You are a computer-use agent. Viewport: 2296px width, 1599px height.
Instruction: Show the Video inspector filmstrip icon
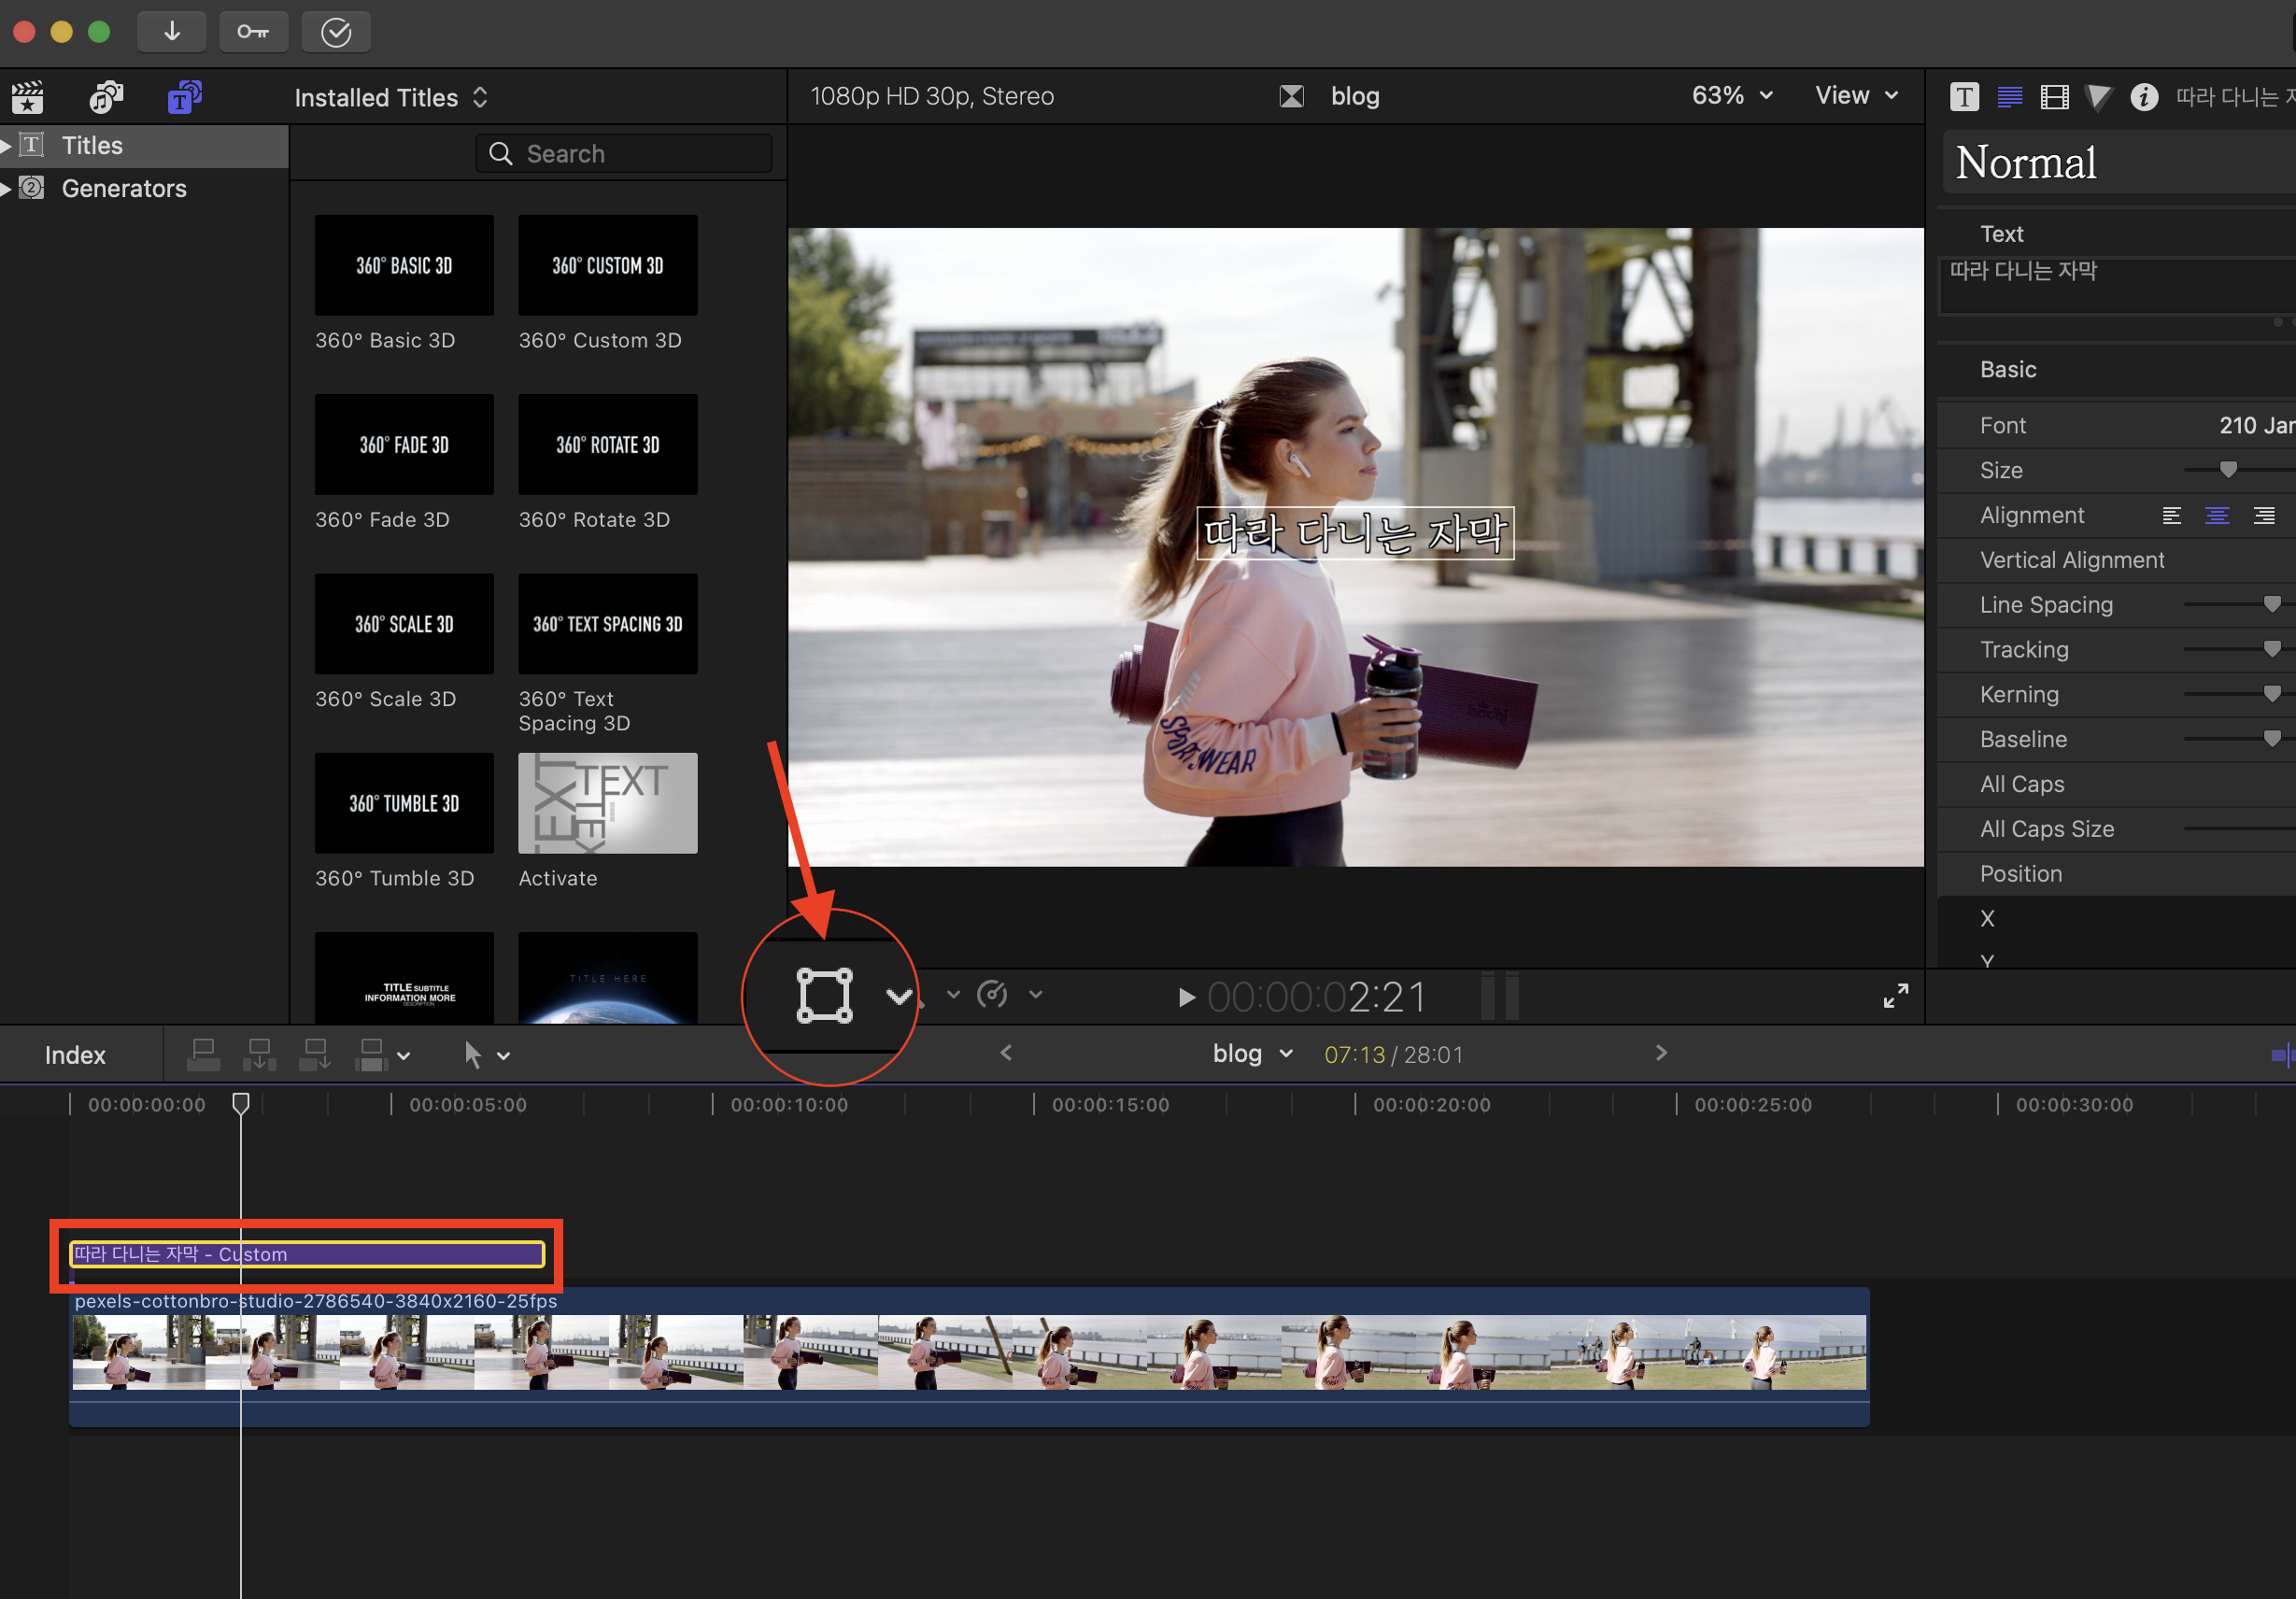coord(2054,97)
